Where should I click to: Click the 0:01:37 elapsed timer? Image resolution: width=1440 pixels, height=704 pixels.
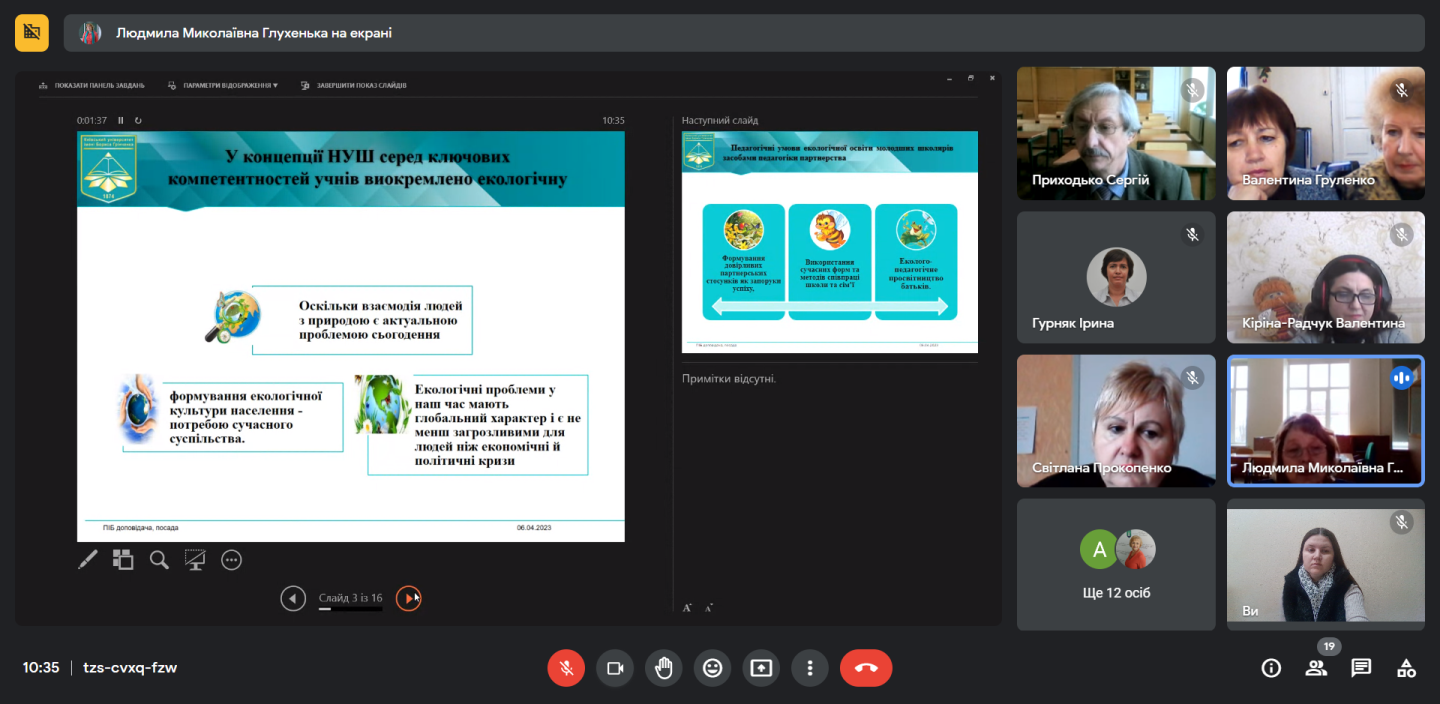(92, 120)
